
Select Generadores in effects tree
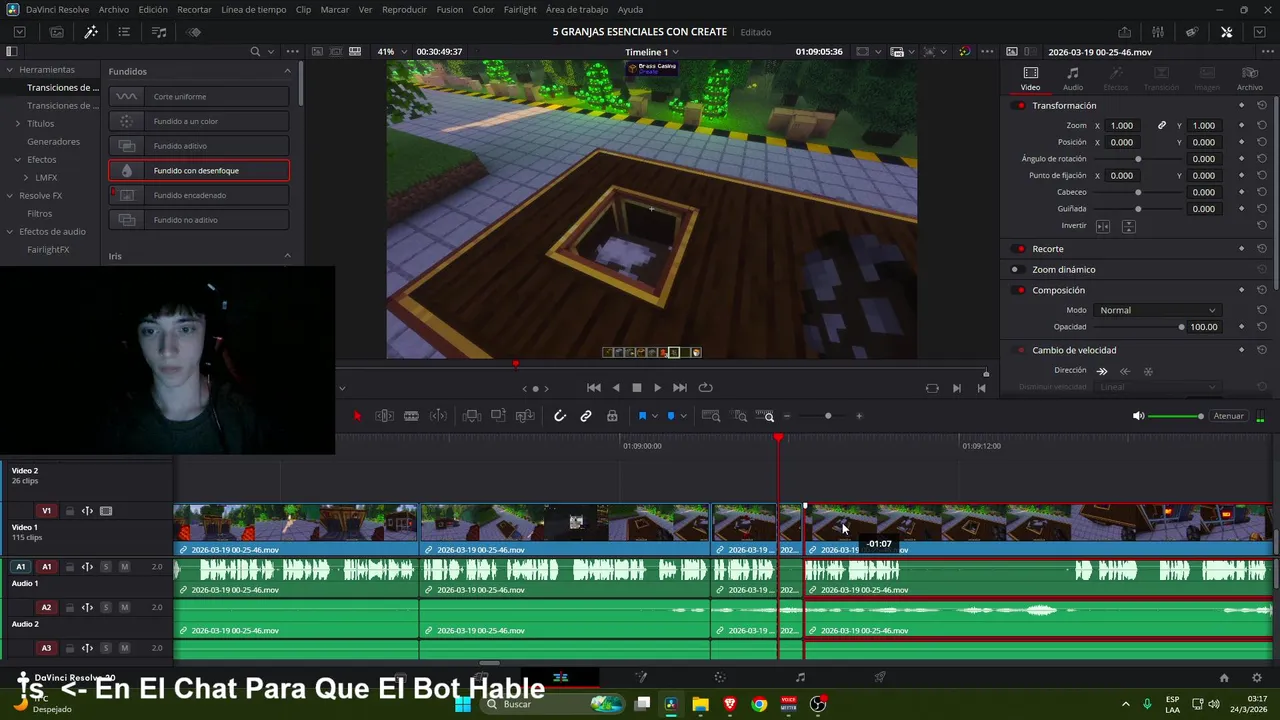tap(53, 141)
